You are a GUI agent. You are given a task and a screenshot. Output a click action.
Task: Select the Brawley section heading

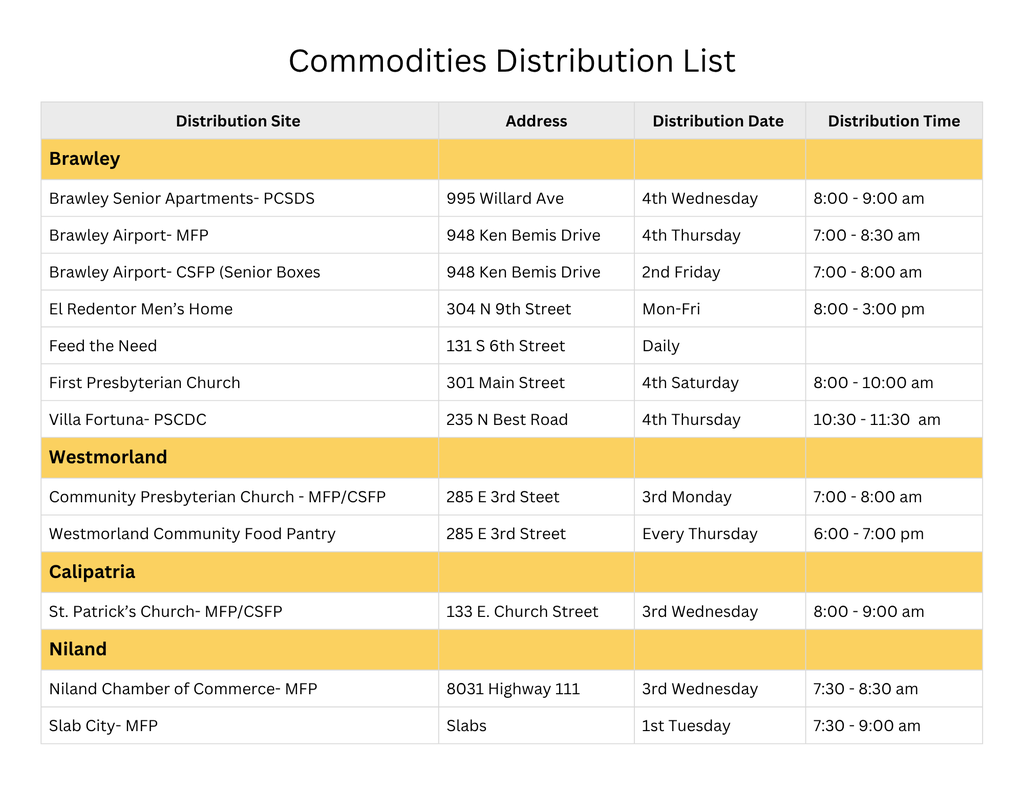(85, 159)
